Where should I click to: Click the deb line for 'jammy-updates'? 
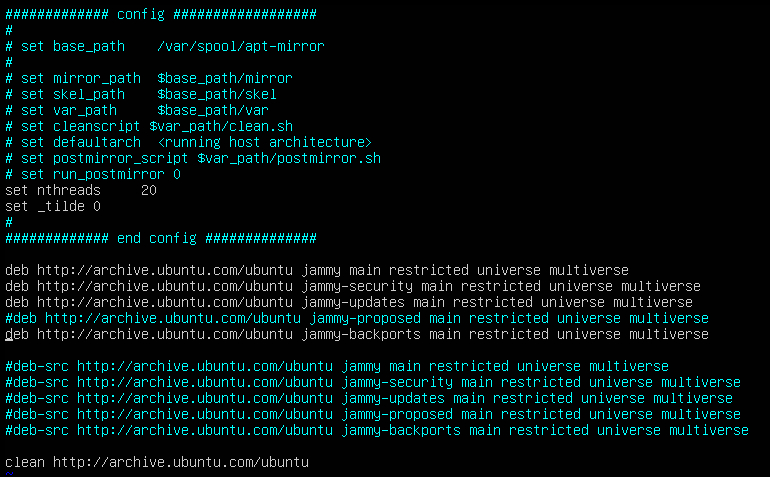pos(349,302)
